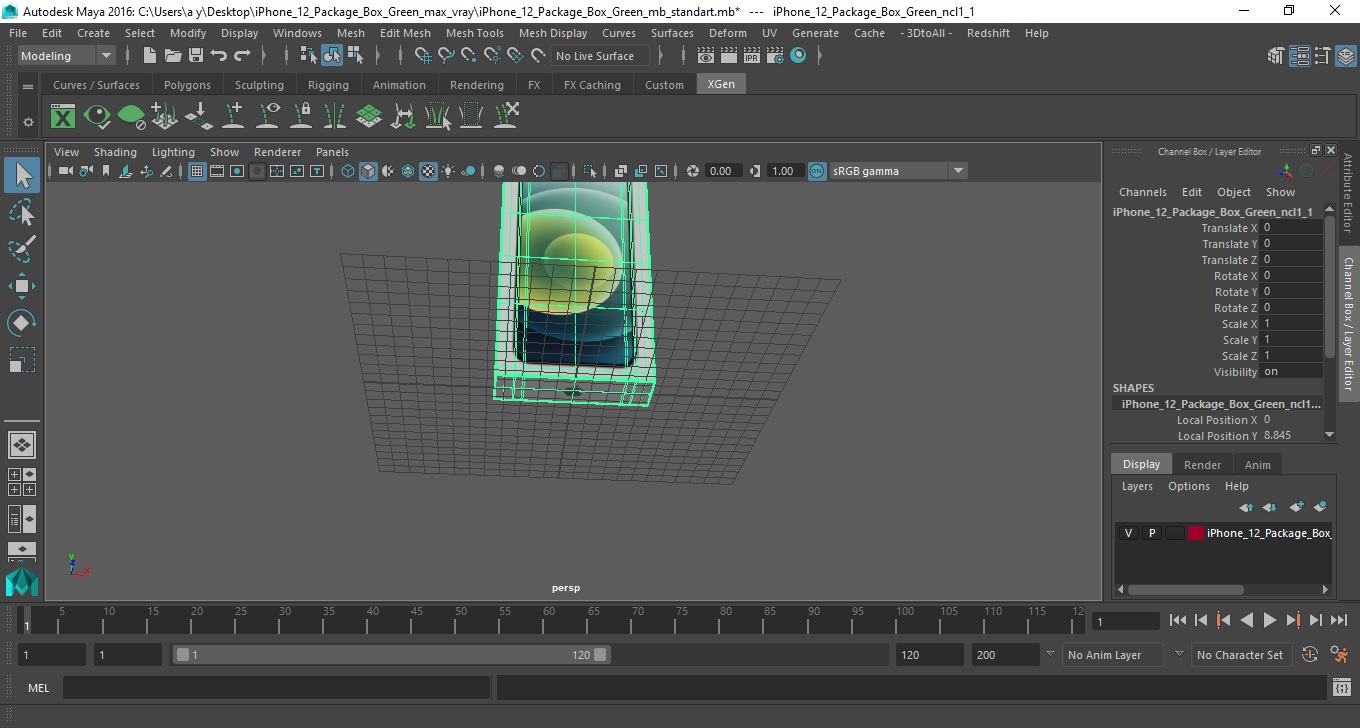Click the No Live Surface field

click(600, 56)
